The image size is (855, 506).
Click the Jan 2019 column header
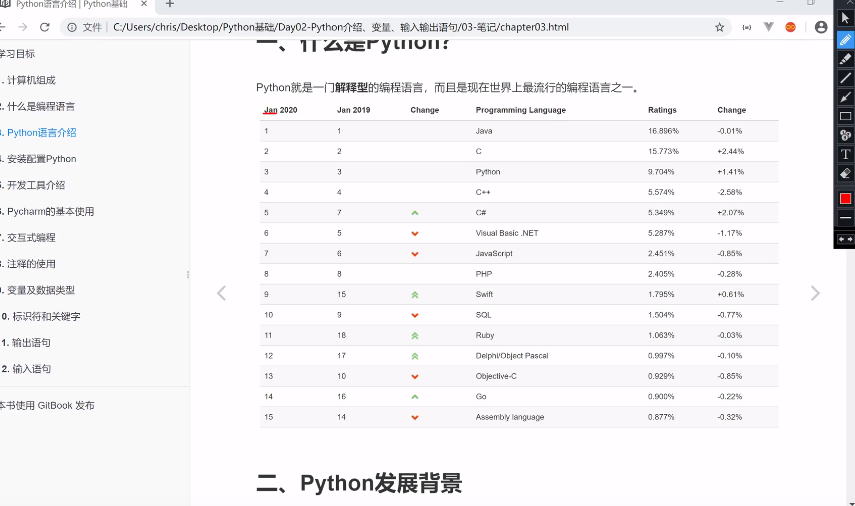click(353, 110)
